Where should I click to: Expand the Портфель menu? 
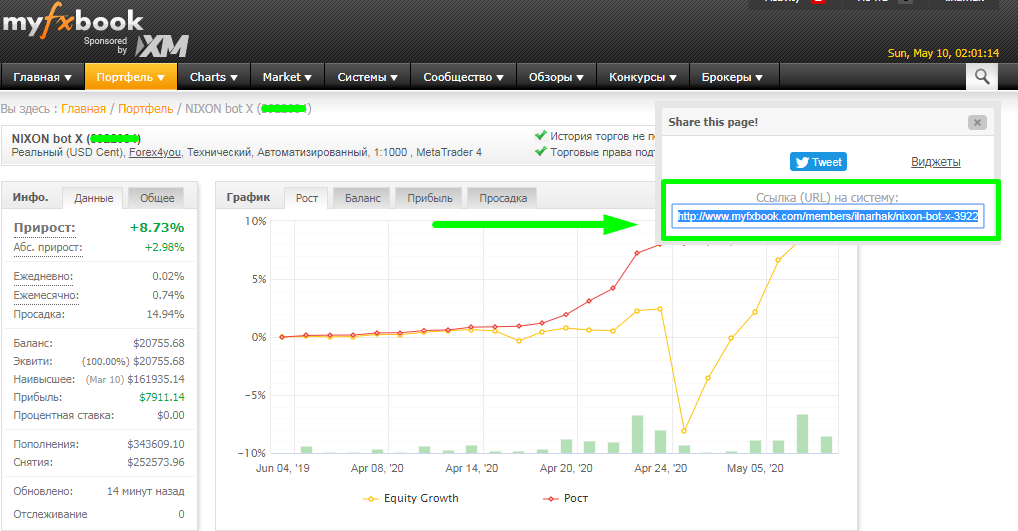click(130, 77)
